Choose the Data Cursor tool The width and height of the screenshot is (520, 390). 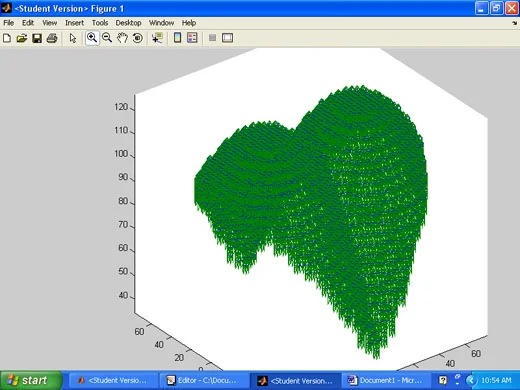tap(157, 38)
